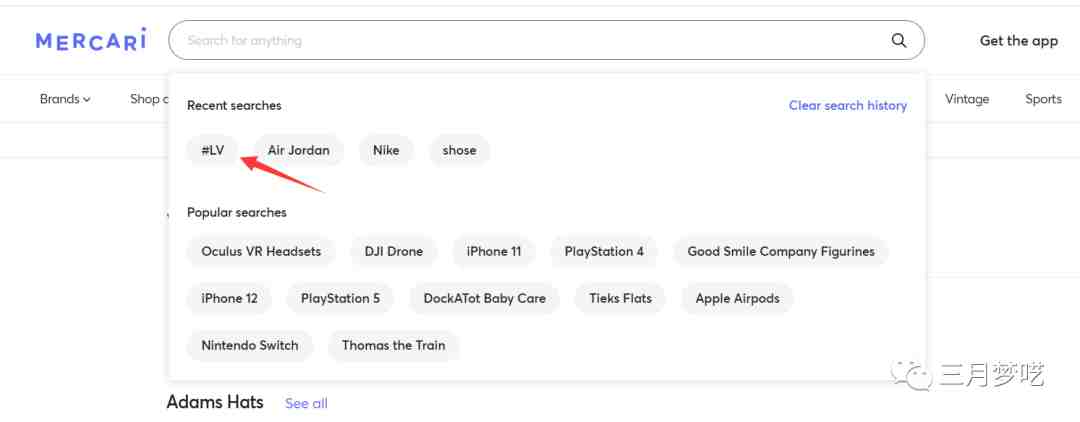1080x422 pixels.
Task: Click inside the search for anything field
Action: coord(530,41)
